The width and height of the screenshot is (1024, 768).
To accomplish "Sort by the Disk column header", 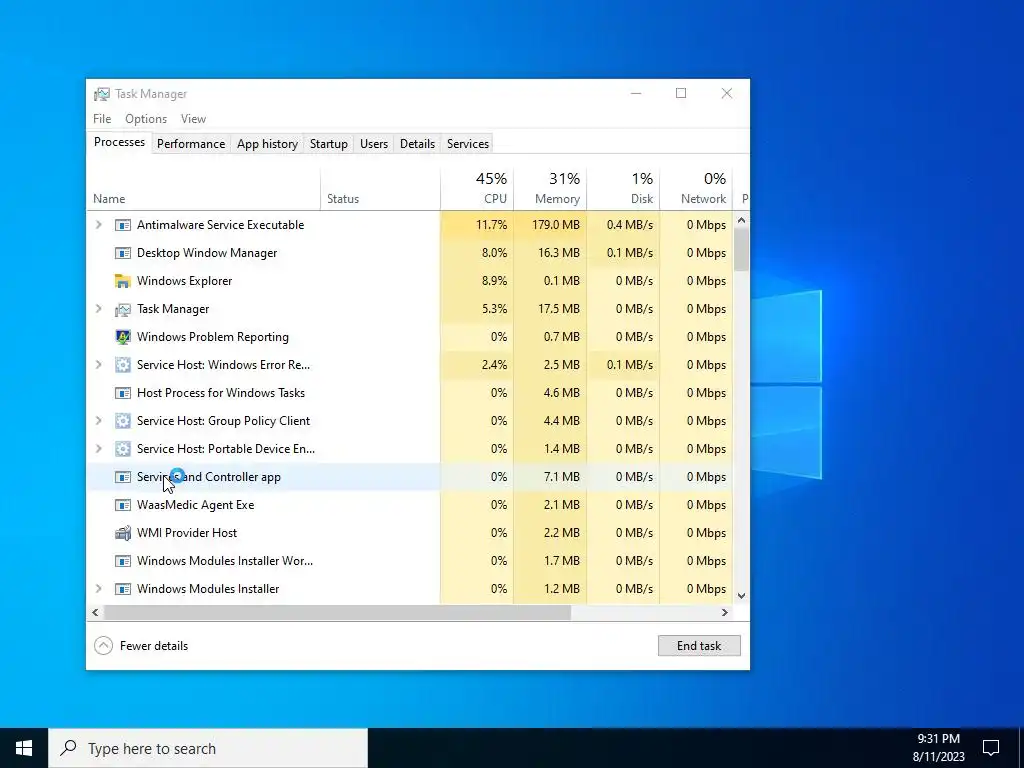I will [x=624, y=189].
